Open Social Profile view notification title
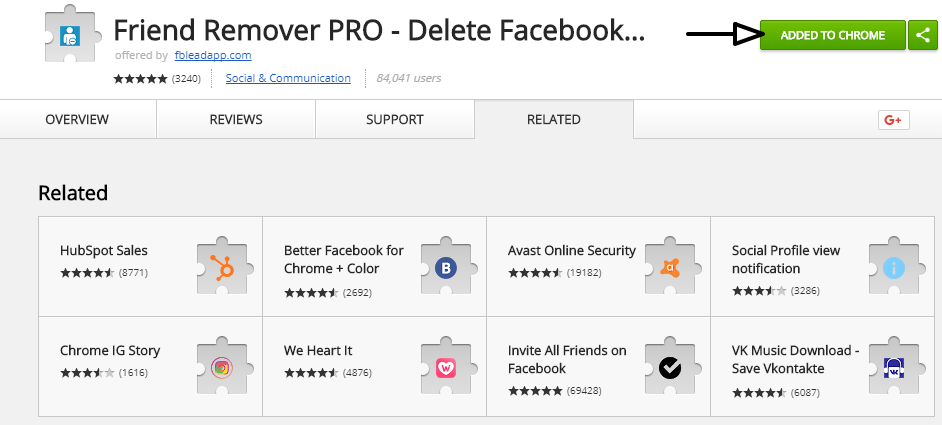 pos(786,259)
